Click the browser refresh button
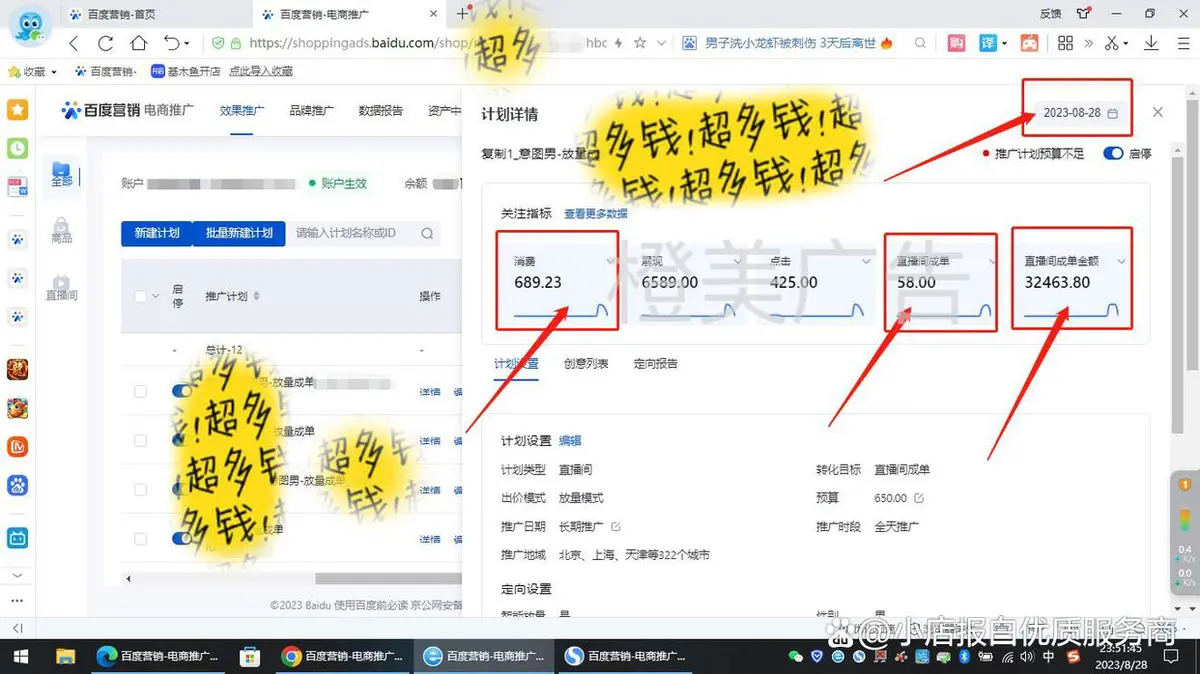Image resolution: width=1200 pixels, height=674 pixels. click(106, 43)
